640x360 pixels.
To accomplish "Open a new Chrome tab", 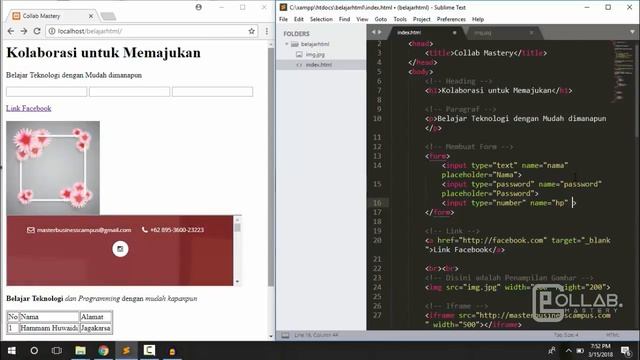I will pyautogui.click(x=108, y=16).
